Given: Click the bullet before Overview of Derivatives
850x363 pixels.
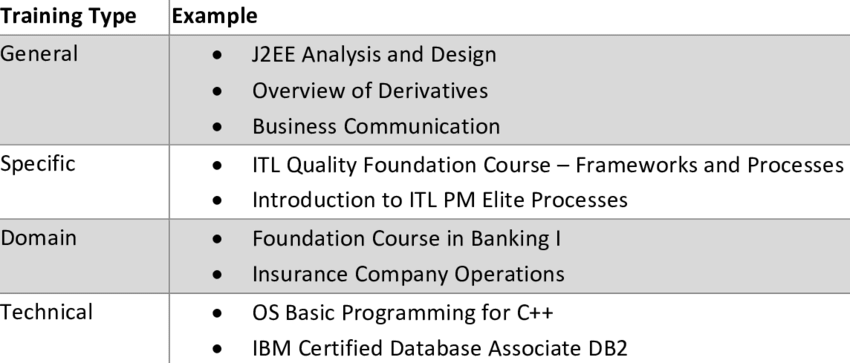Looking at the screenshot, I should pos(217,91).
